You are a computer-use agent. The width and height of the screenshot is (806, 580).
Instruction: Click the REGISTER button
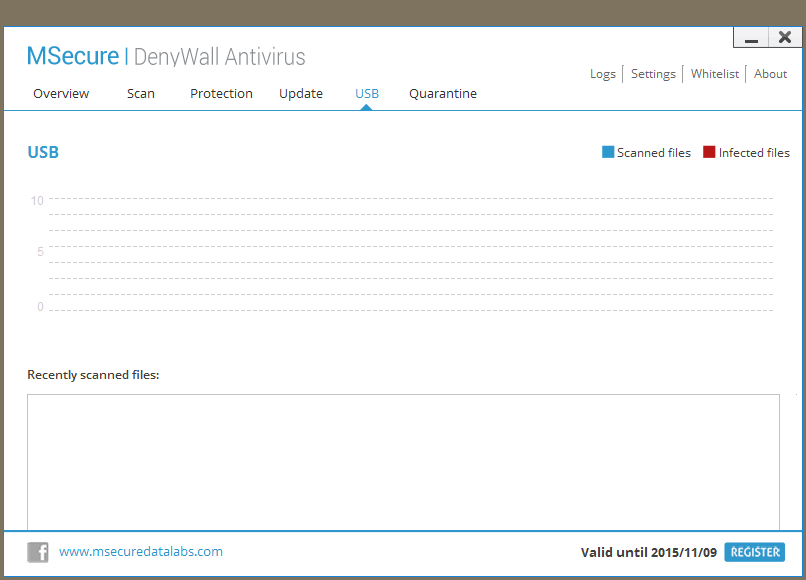tap(755, 552)
